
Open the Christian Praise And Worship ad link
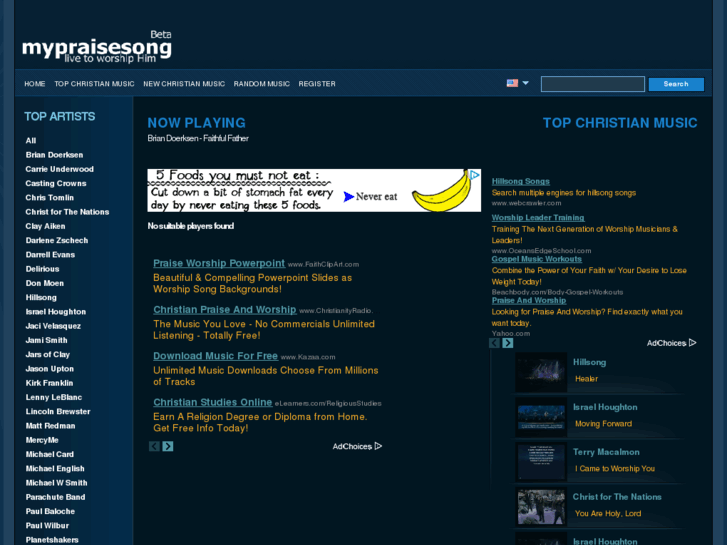pyautogui.click(x=224, y=310)
